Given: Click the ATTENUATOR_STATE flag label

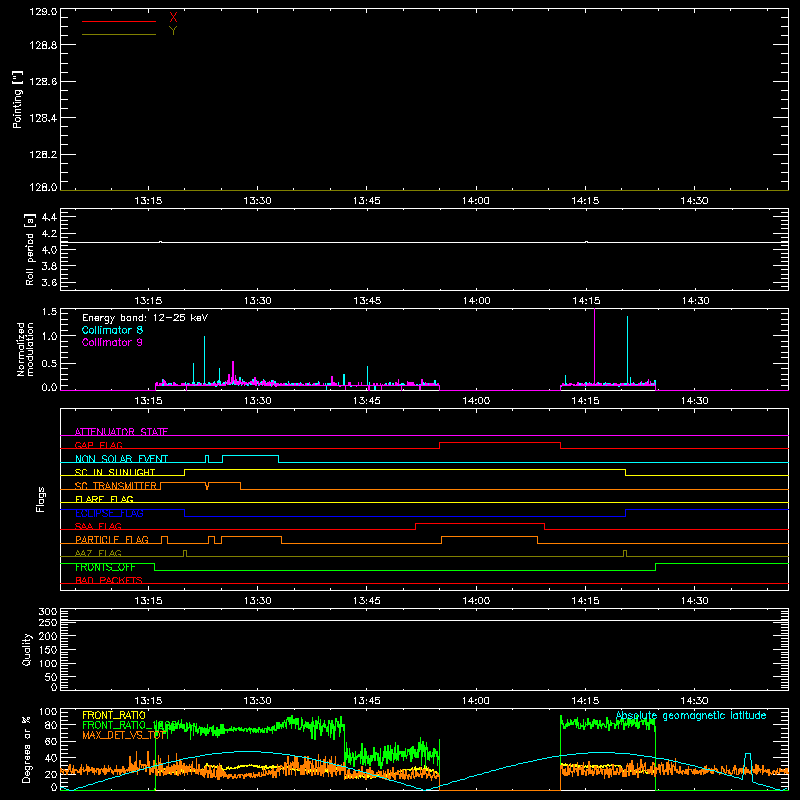Looking at the screenshot, I should (121, 432).
